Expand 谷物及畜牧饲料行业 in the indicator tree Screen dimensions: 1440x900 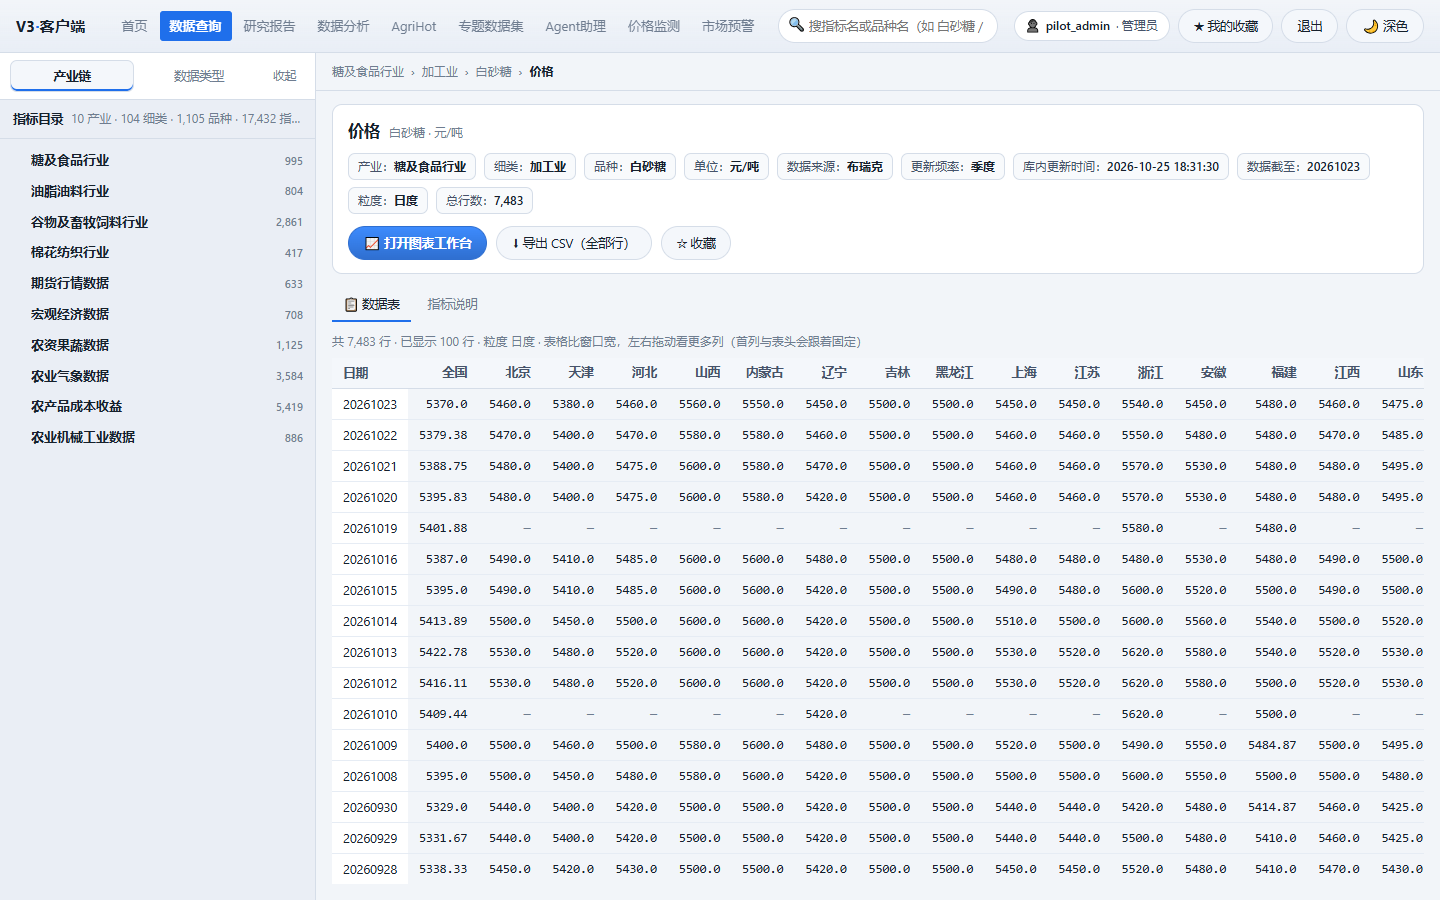(158, 222)
